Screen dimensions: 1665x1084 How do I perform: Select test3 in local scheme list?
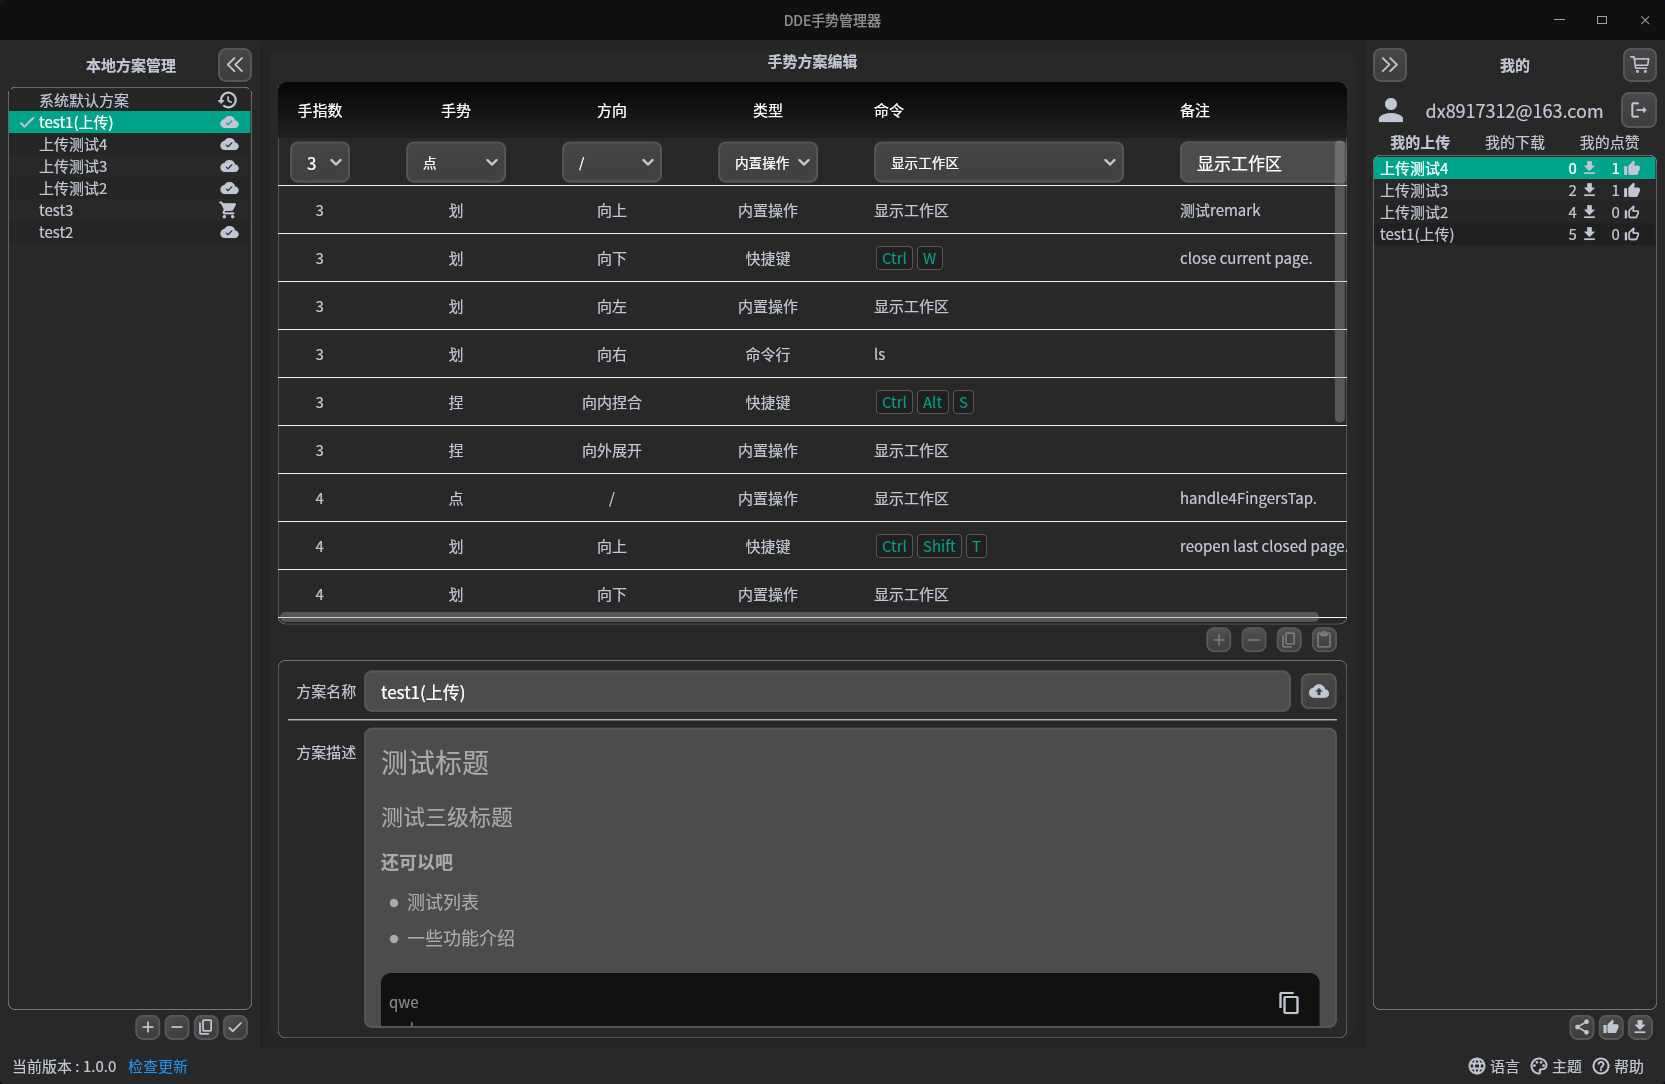tap(129, 210)
